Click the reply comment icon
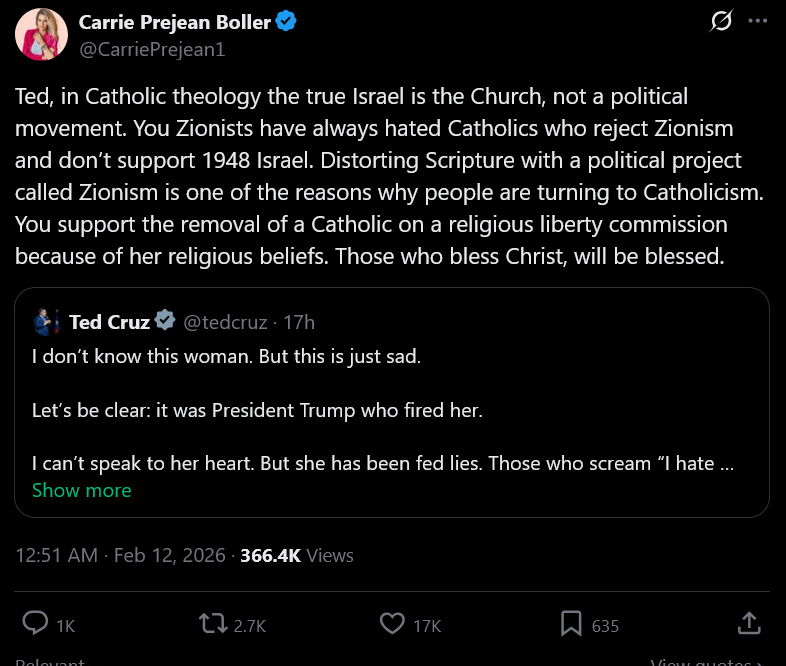This screenshot has height=666, width=786. point(35,624)
